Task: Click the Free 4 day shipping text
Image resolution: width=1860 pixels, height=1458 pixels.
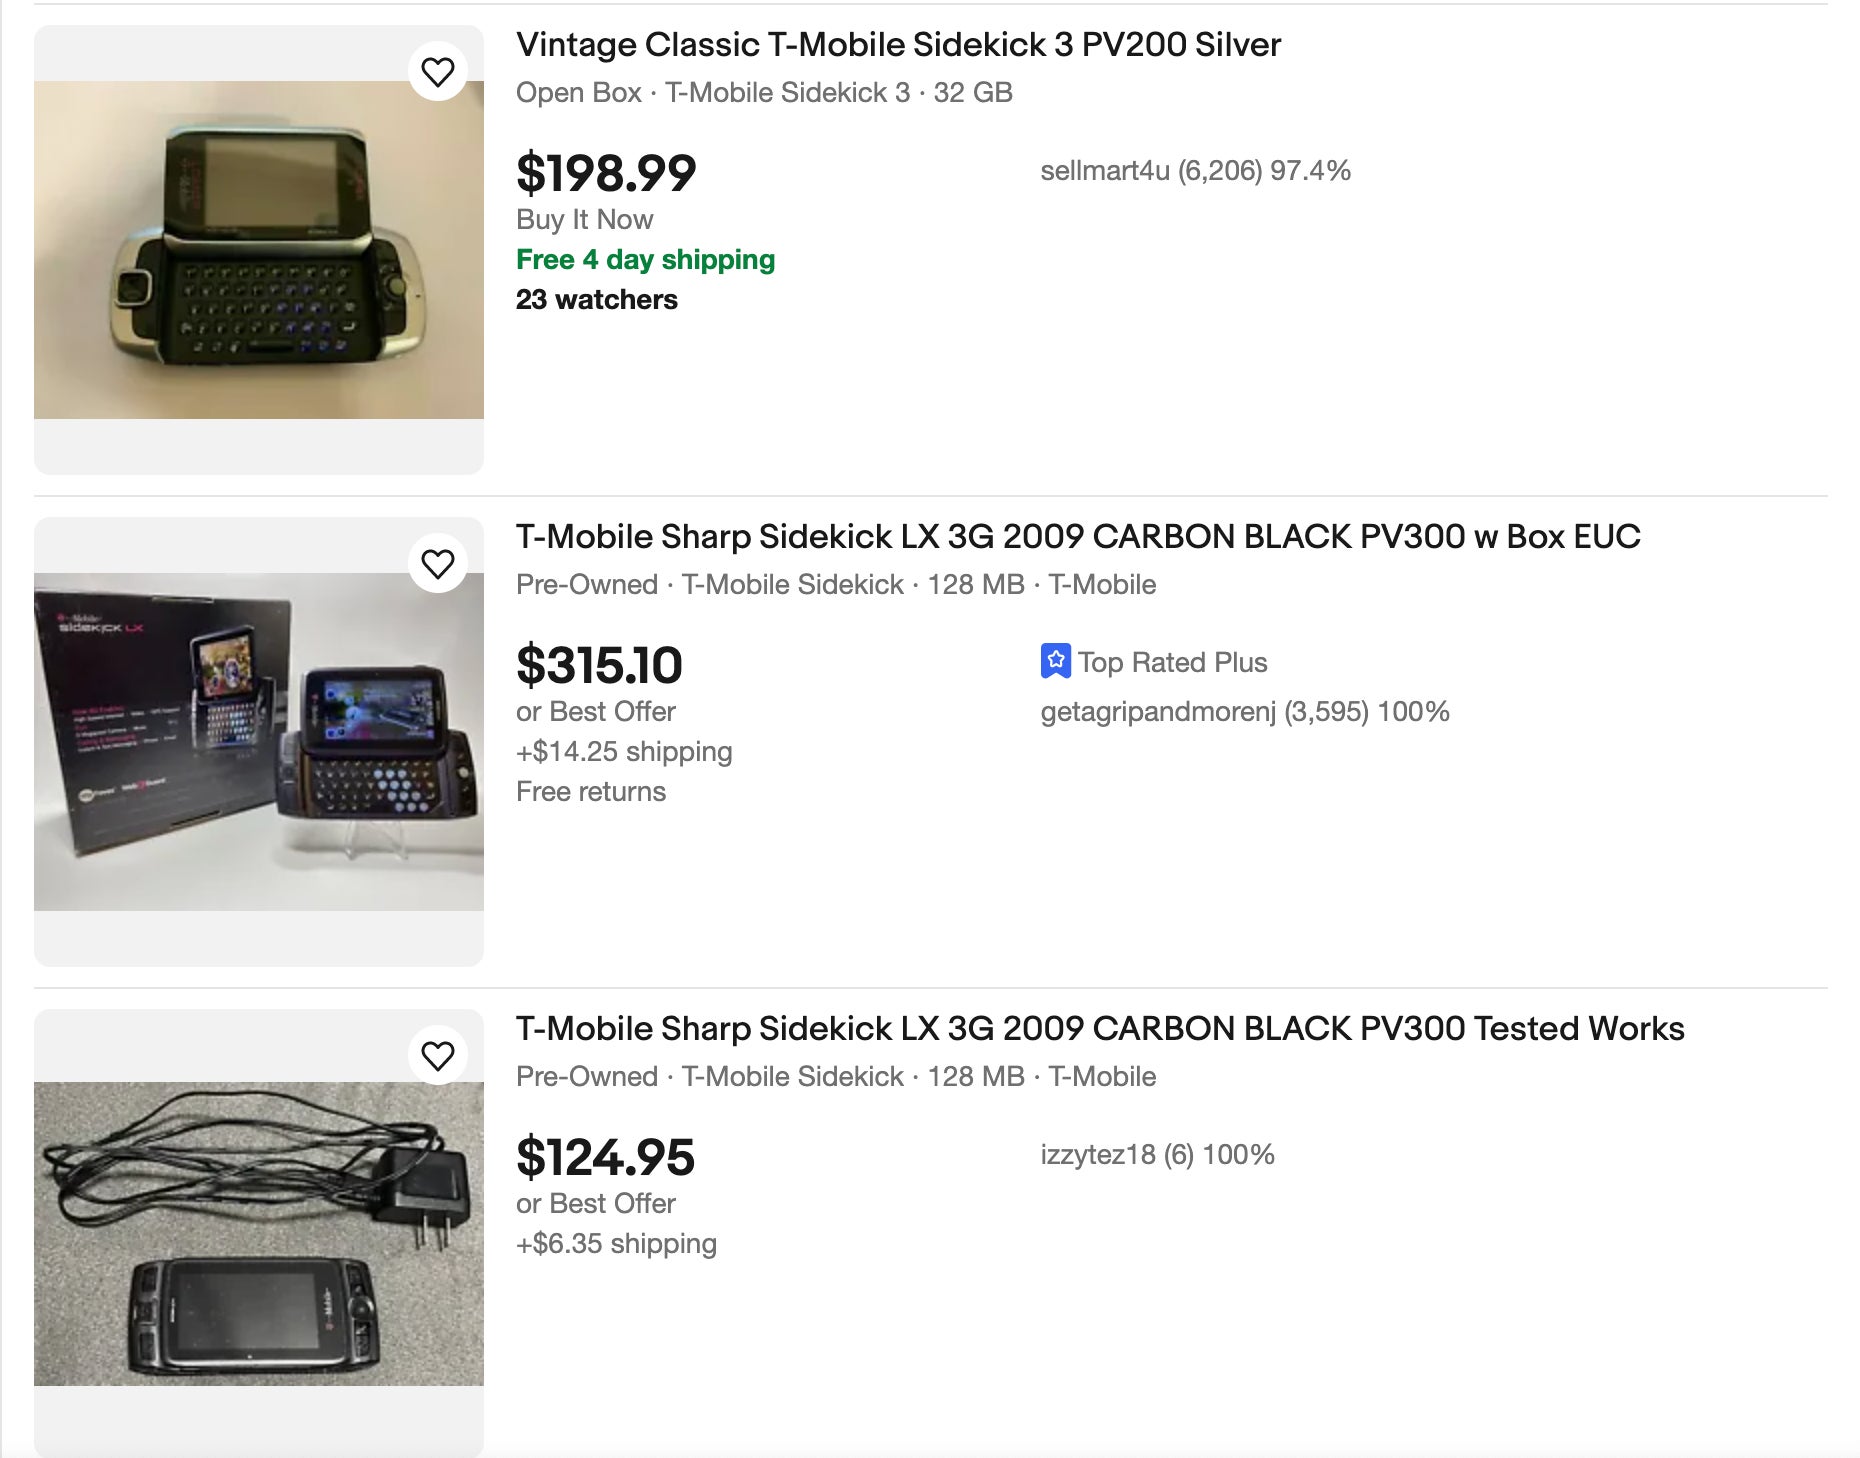Action: click(645, 260)
